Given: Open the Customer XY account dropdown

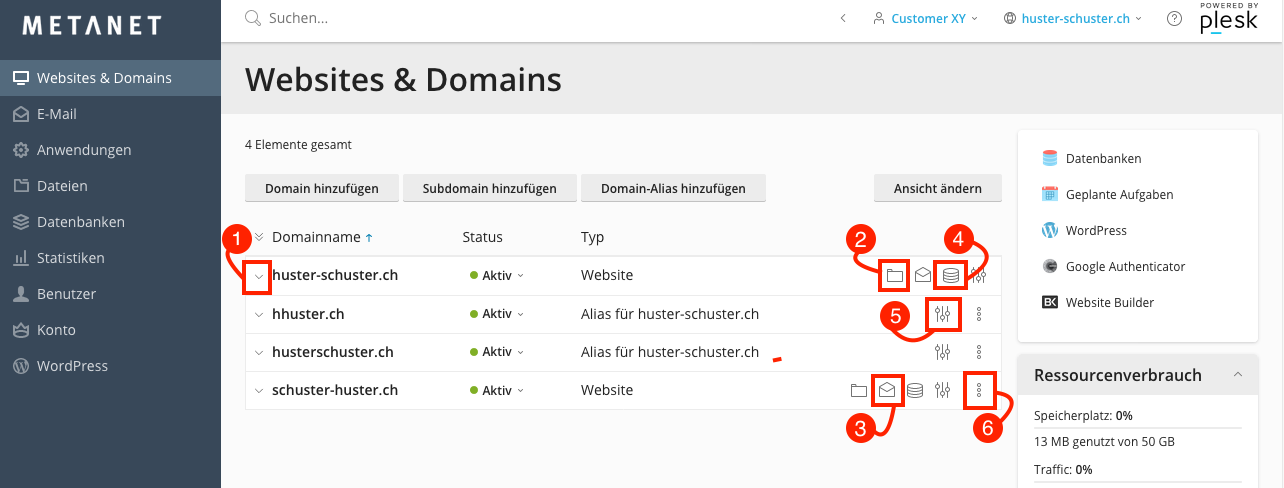Looking at the screenshot, I should coord(925,18).
